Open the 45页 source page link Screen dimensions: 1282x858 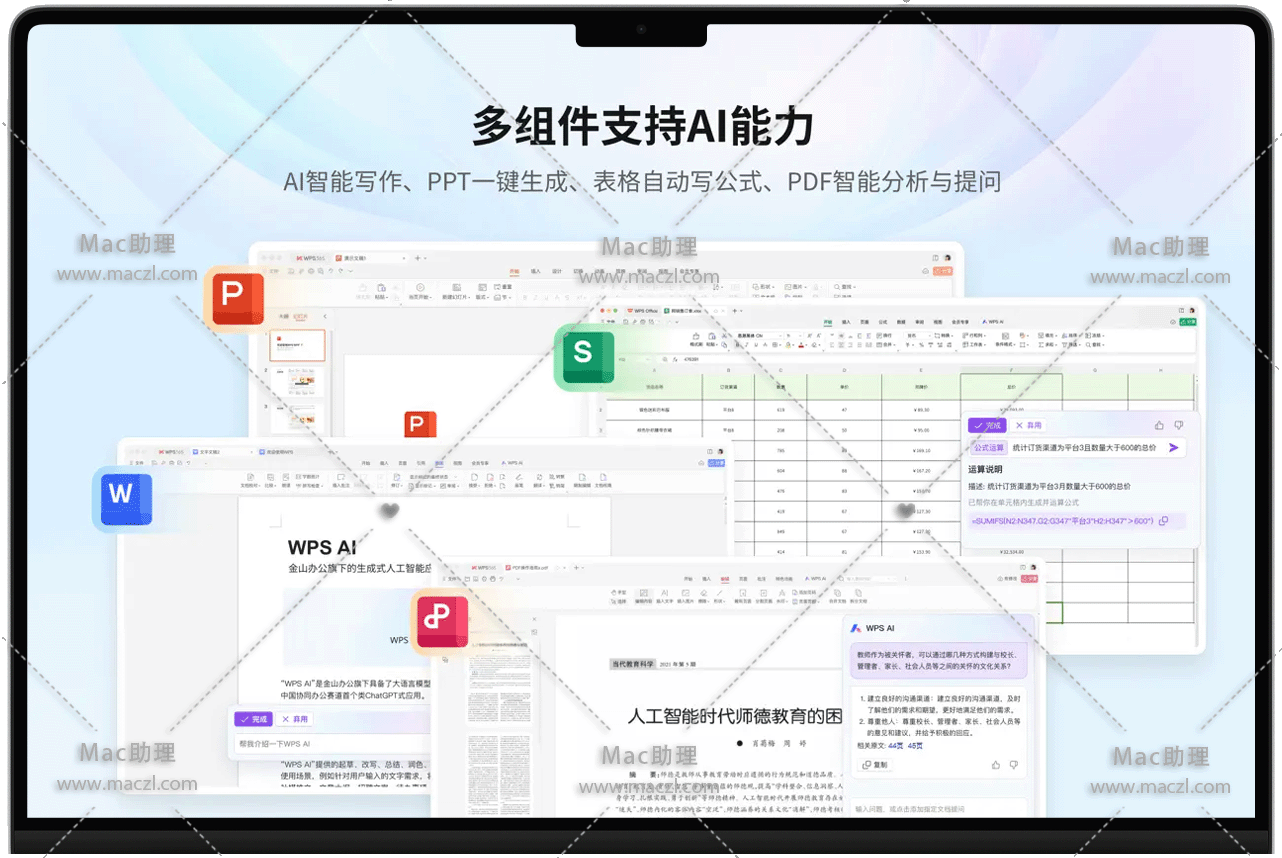[x=915, y=745]
